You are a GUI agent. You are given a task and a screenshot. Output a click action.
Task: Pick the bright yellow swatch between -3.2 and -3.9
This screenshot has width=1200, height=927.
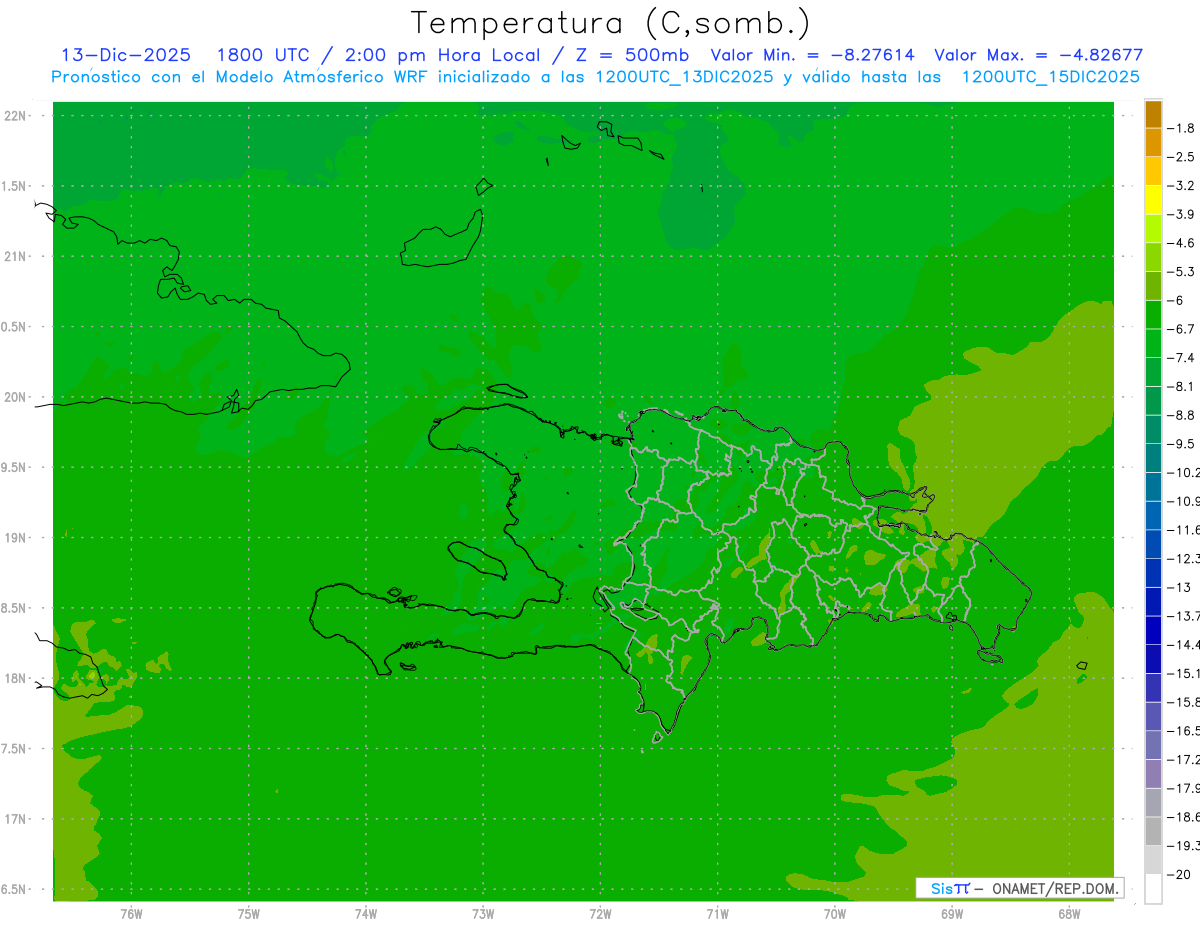coord(1153,200)
